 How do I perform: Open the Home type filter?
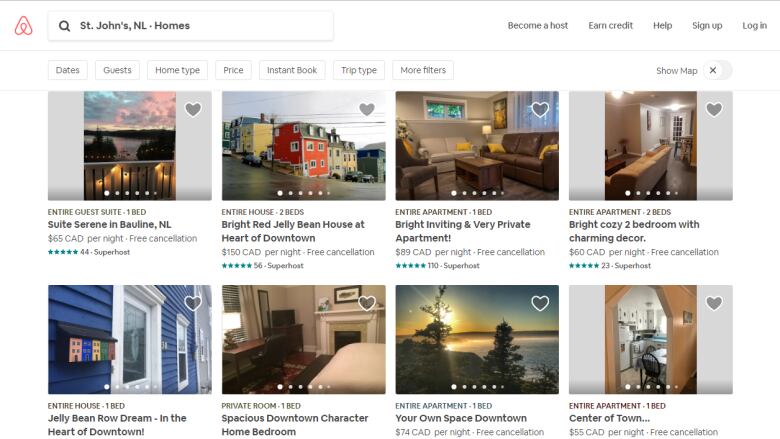(178, 70)
